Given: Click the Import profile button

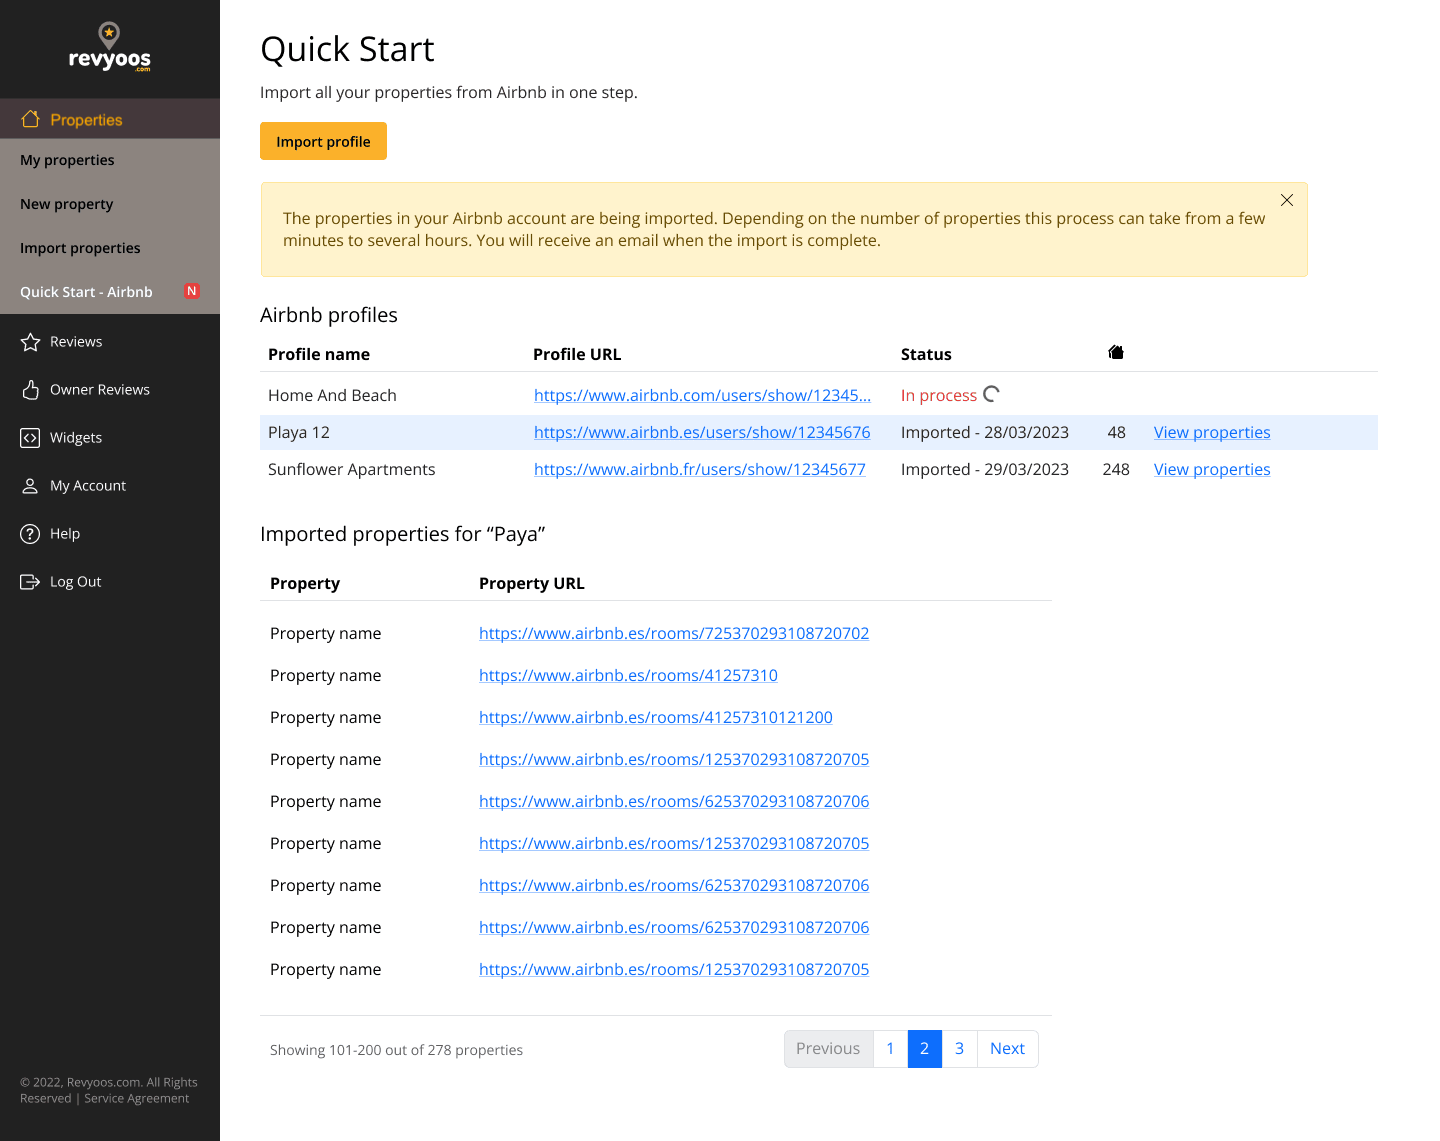Looking at the screenshot, I should 323,141.
